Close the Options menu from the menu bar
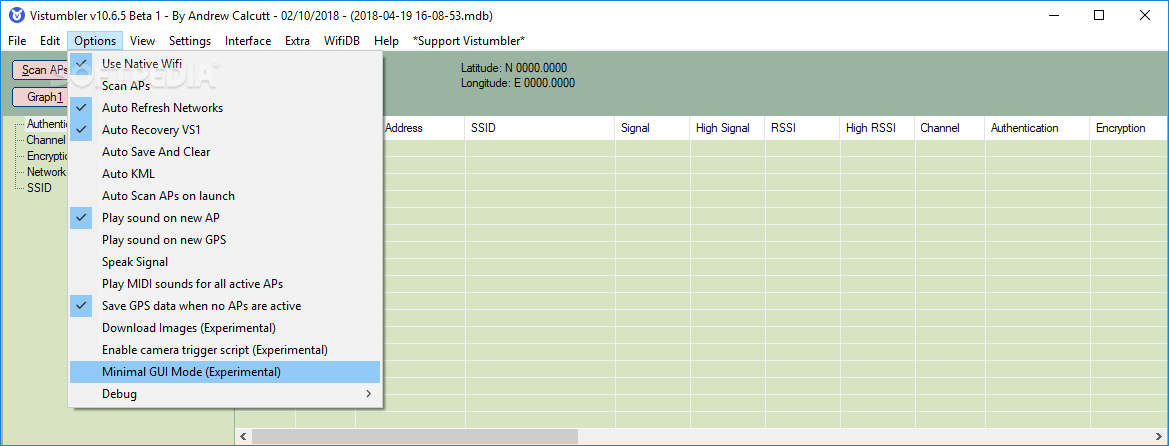The image size is (1169, 446). click(95, 41)
